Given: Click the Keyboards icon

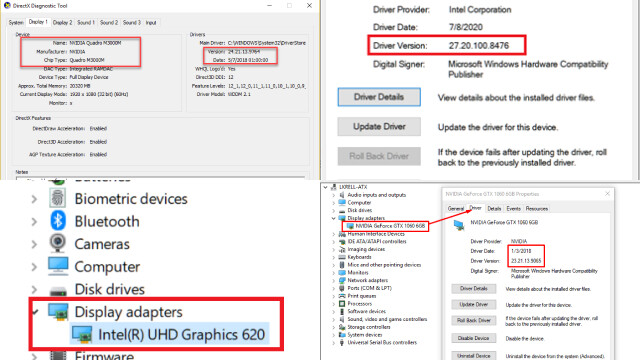Looking at the screenshot, I should pos(342,257).
